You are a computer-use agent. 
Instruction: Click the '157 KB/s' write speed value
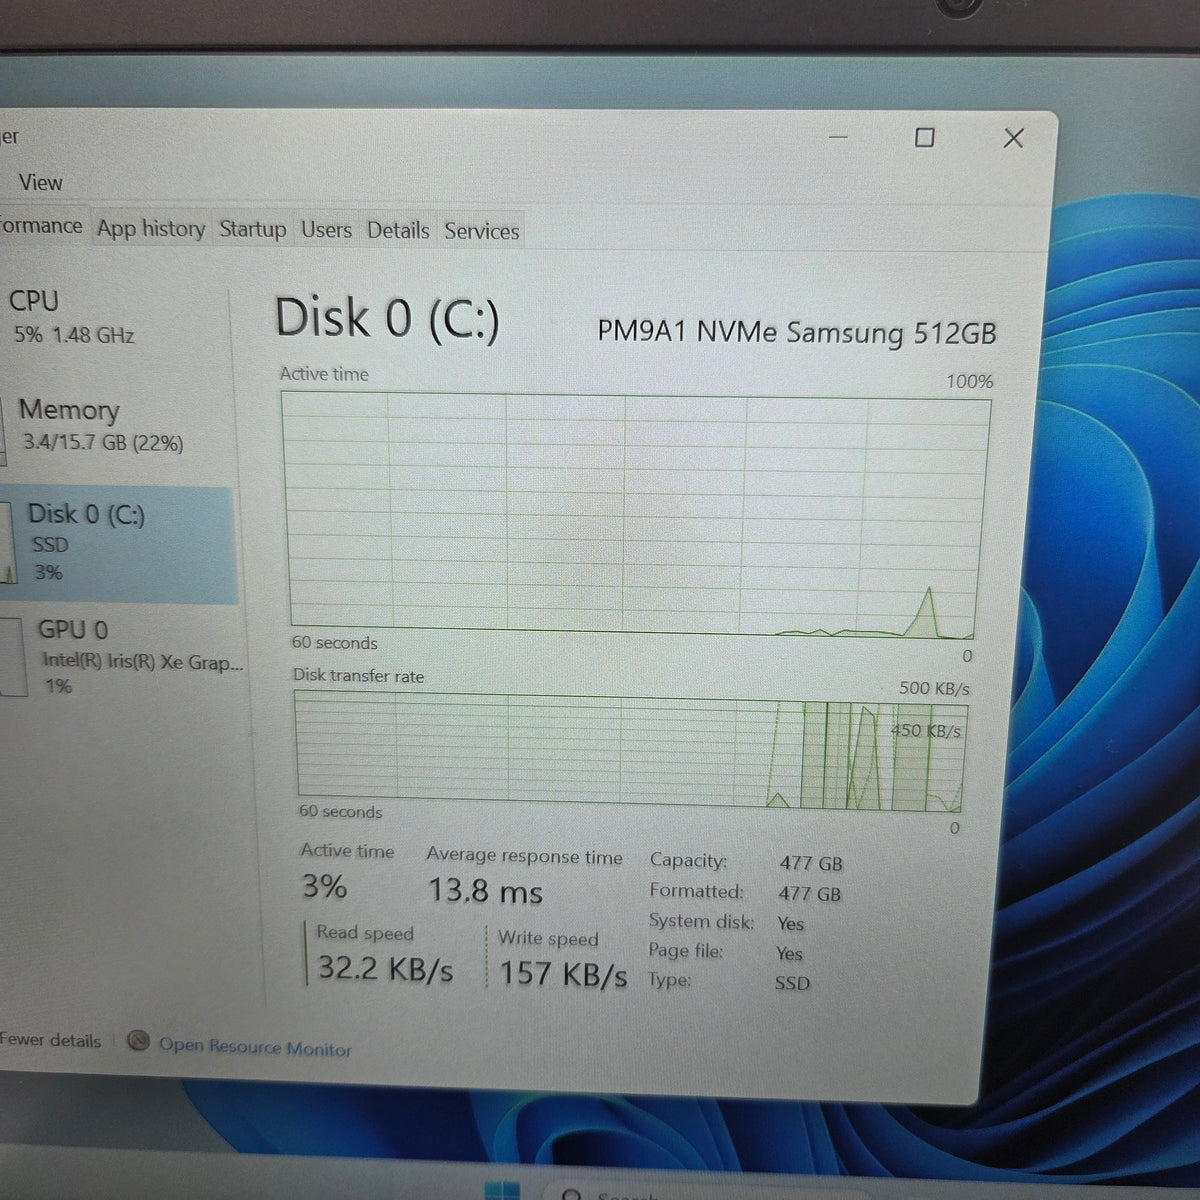pos(563,973)
